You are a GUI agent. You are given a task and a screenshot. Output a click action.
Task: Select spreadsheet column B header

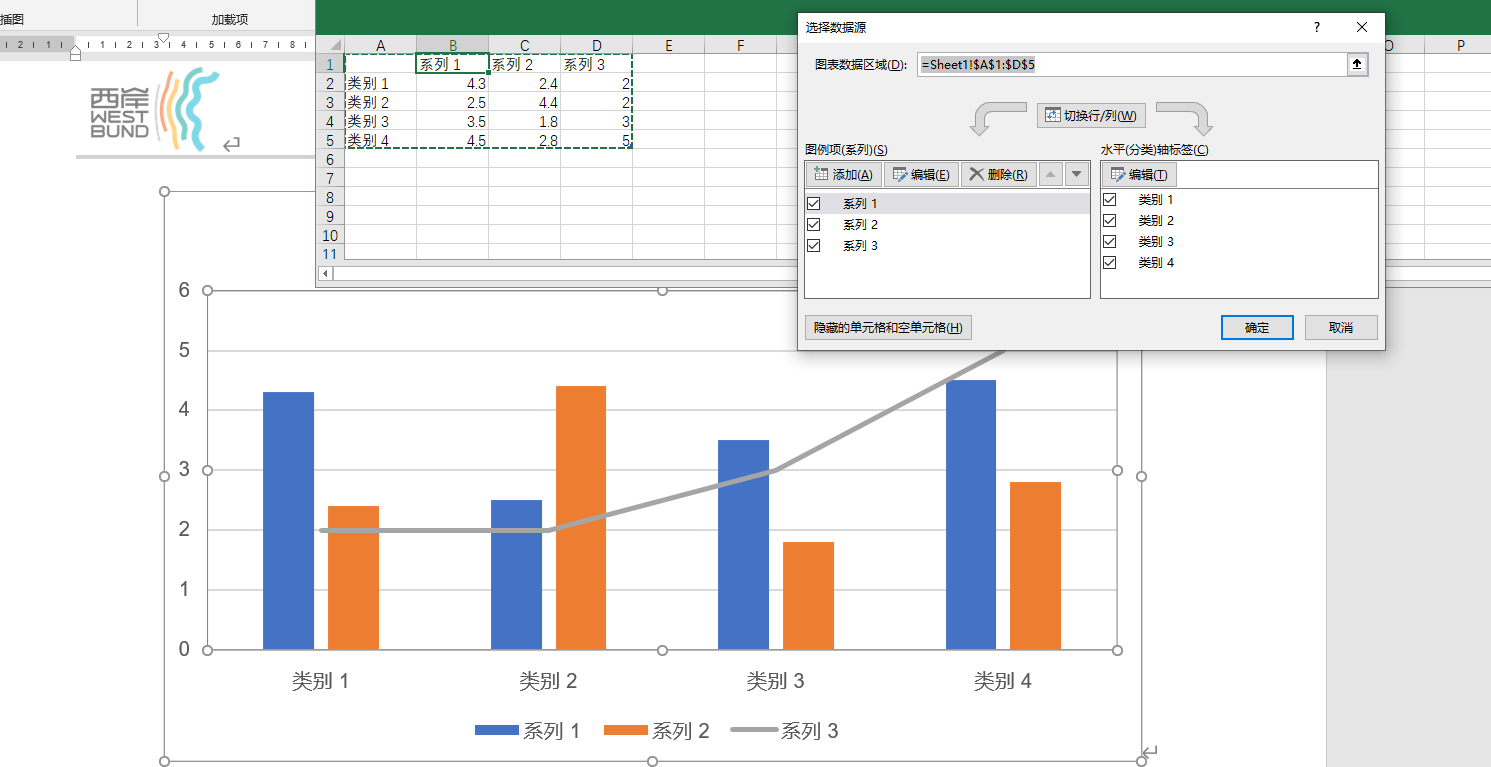(x=452, y=46)
